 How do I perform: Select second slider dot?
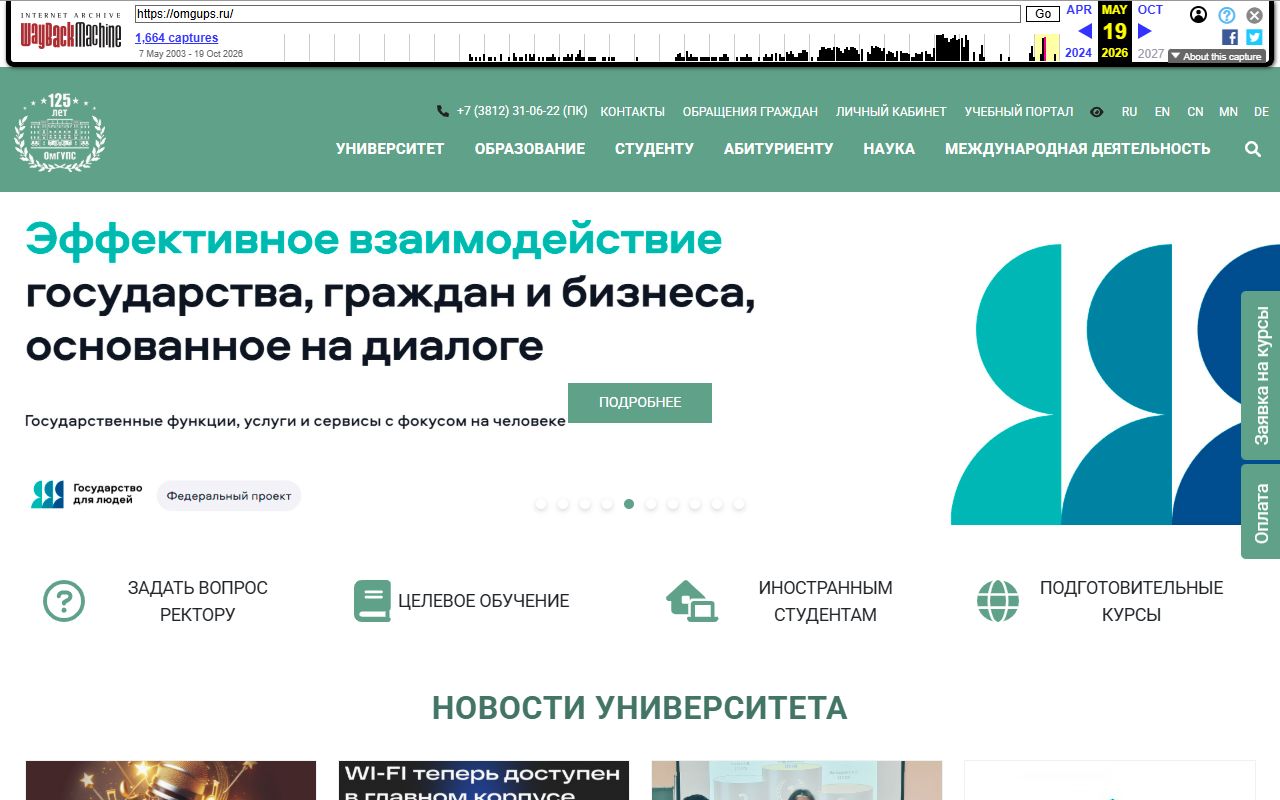pos(563,504)
